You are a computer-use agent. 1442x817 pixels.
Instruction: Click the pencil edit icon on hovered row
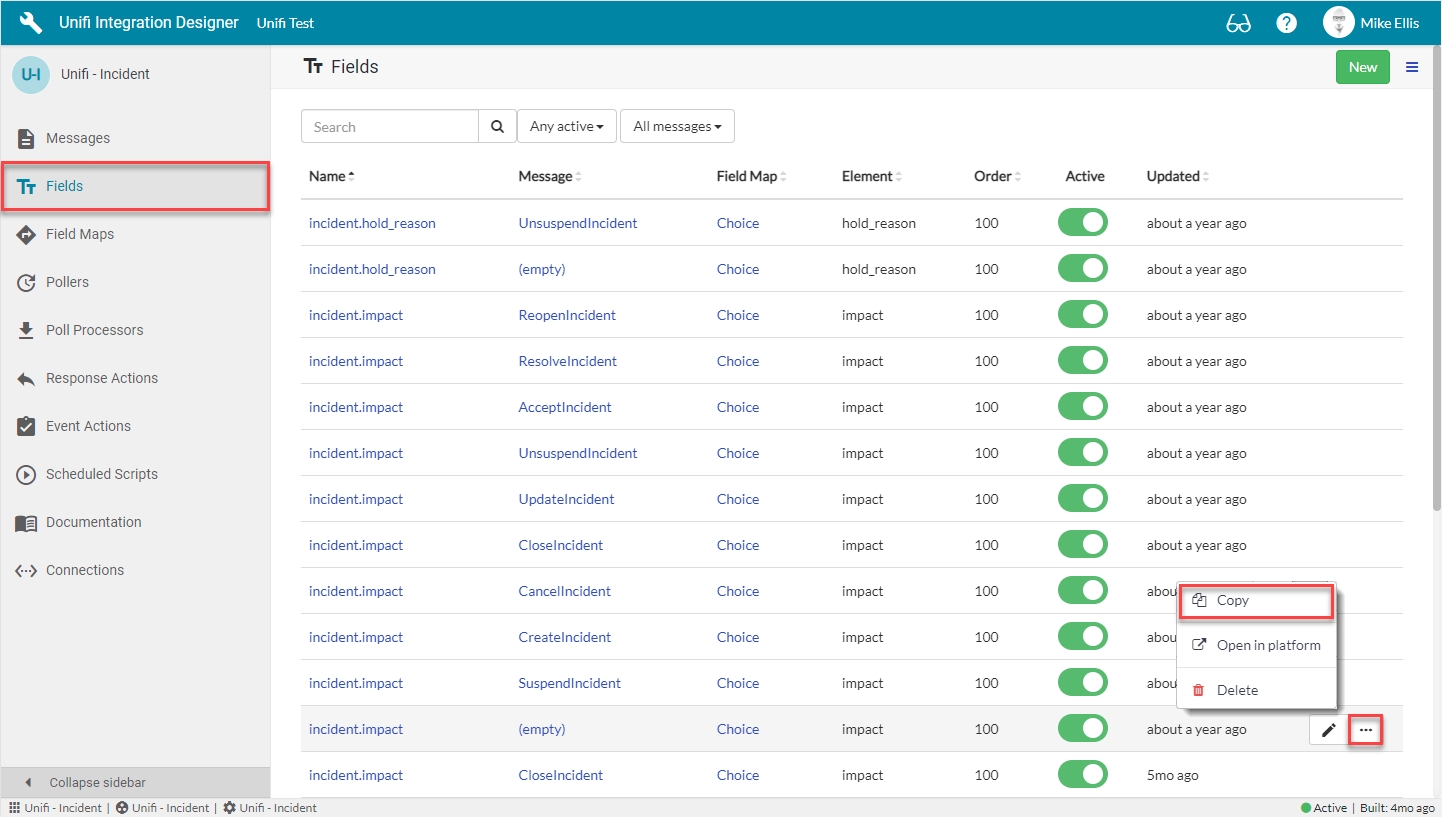[1328, 731]
